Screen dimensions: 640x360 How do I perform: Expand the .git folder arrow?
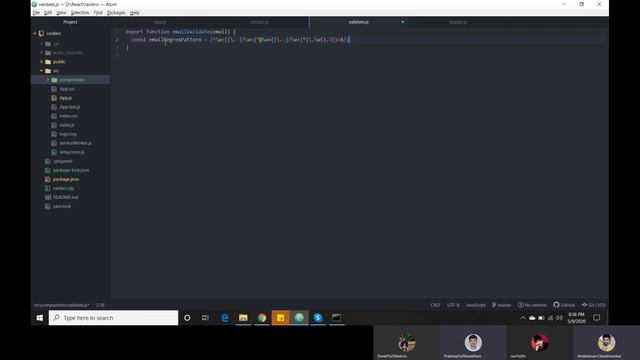42,44
